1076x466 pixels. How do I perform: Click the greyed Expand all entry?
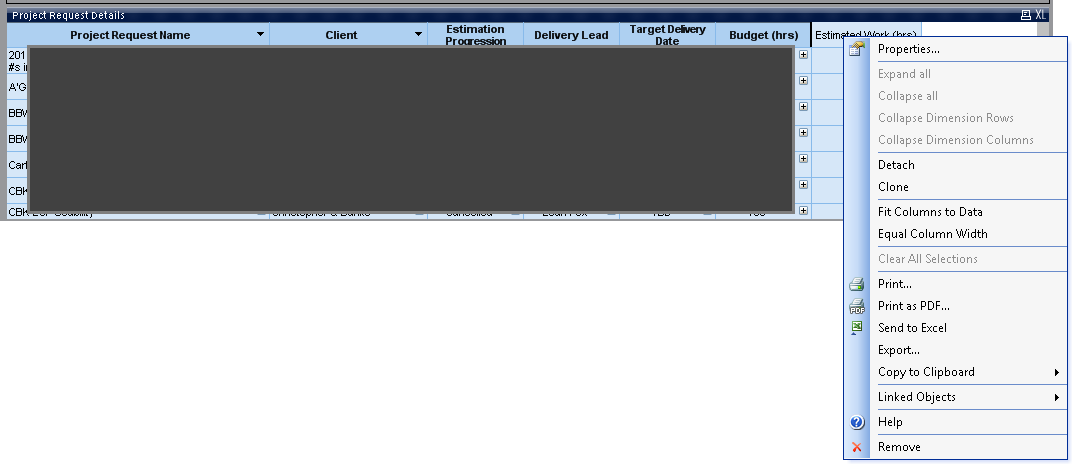[x=968, y=74]
